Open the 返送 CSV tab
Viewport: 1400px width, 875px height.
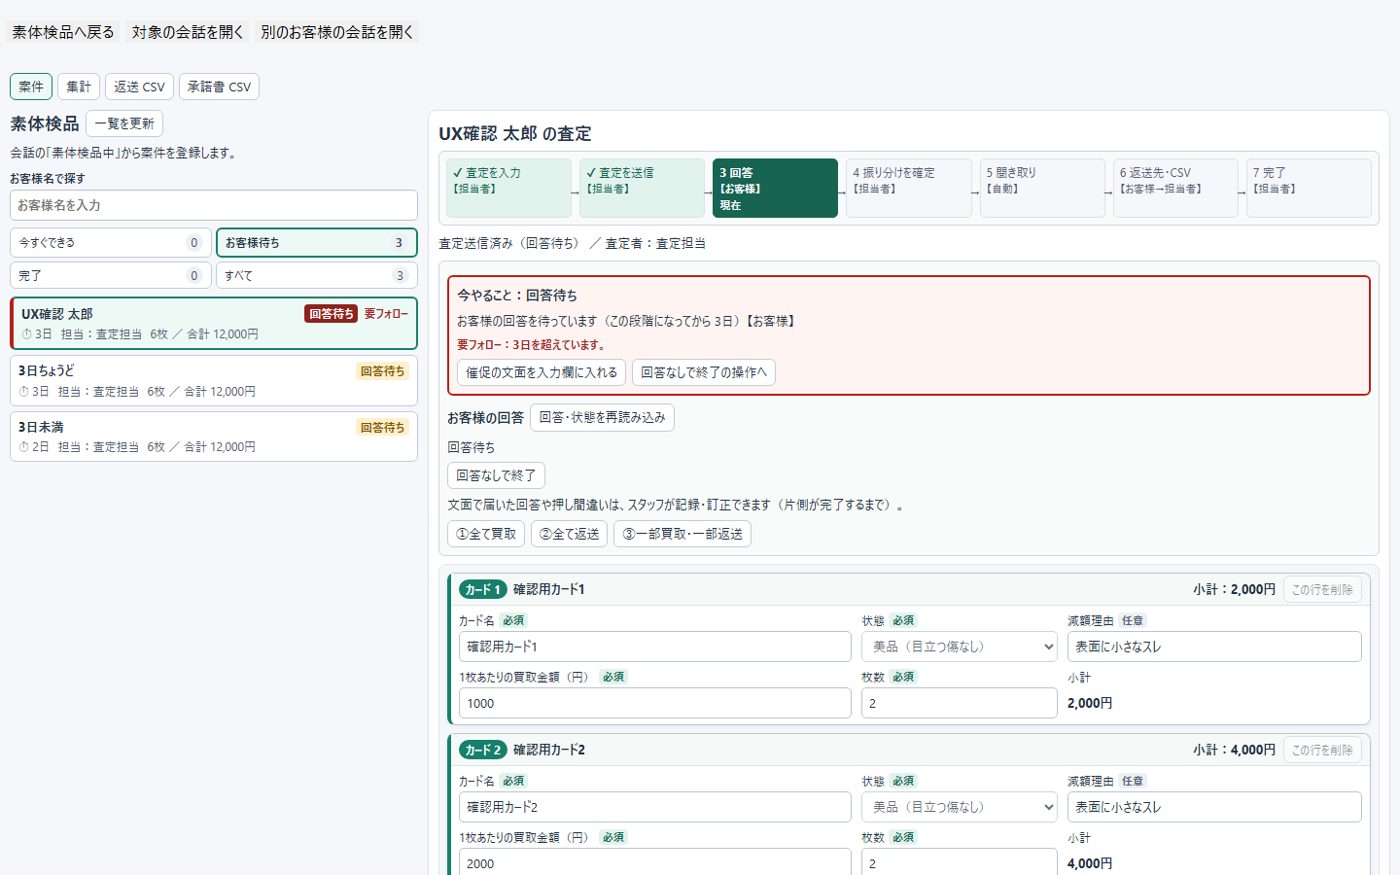(139, 87)
